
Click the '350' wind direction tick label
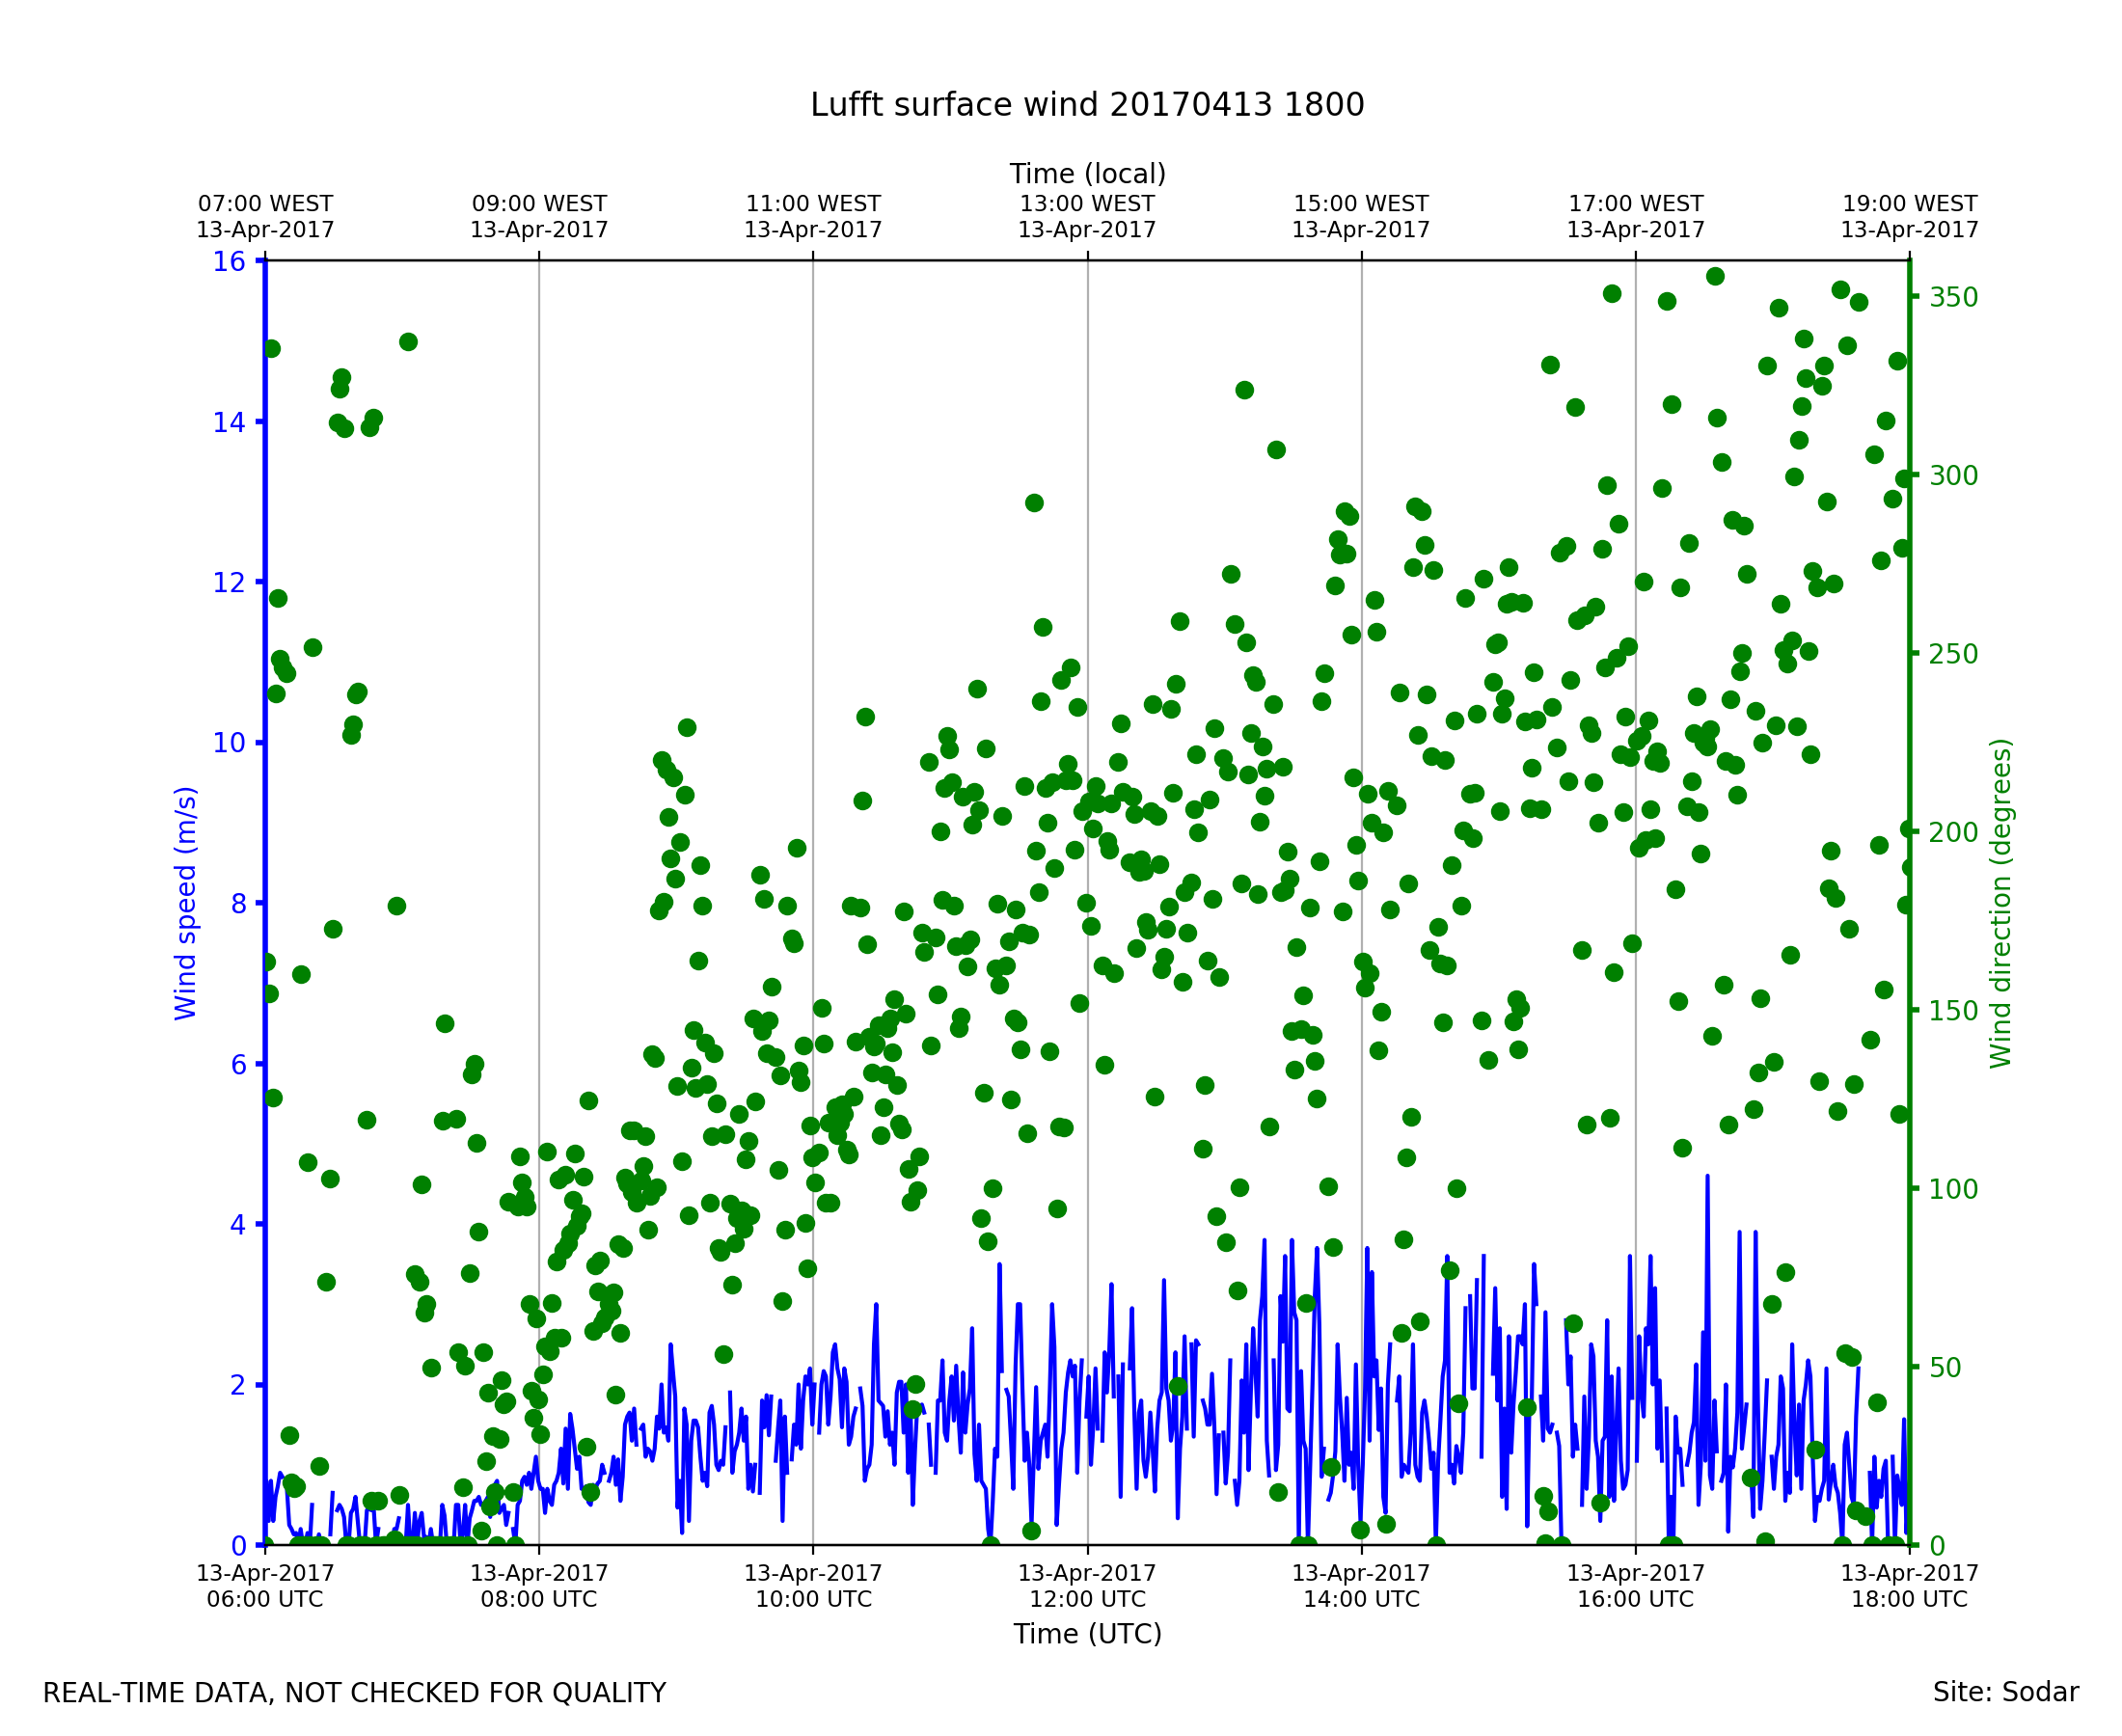(x=1953, y=298)
